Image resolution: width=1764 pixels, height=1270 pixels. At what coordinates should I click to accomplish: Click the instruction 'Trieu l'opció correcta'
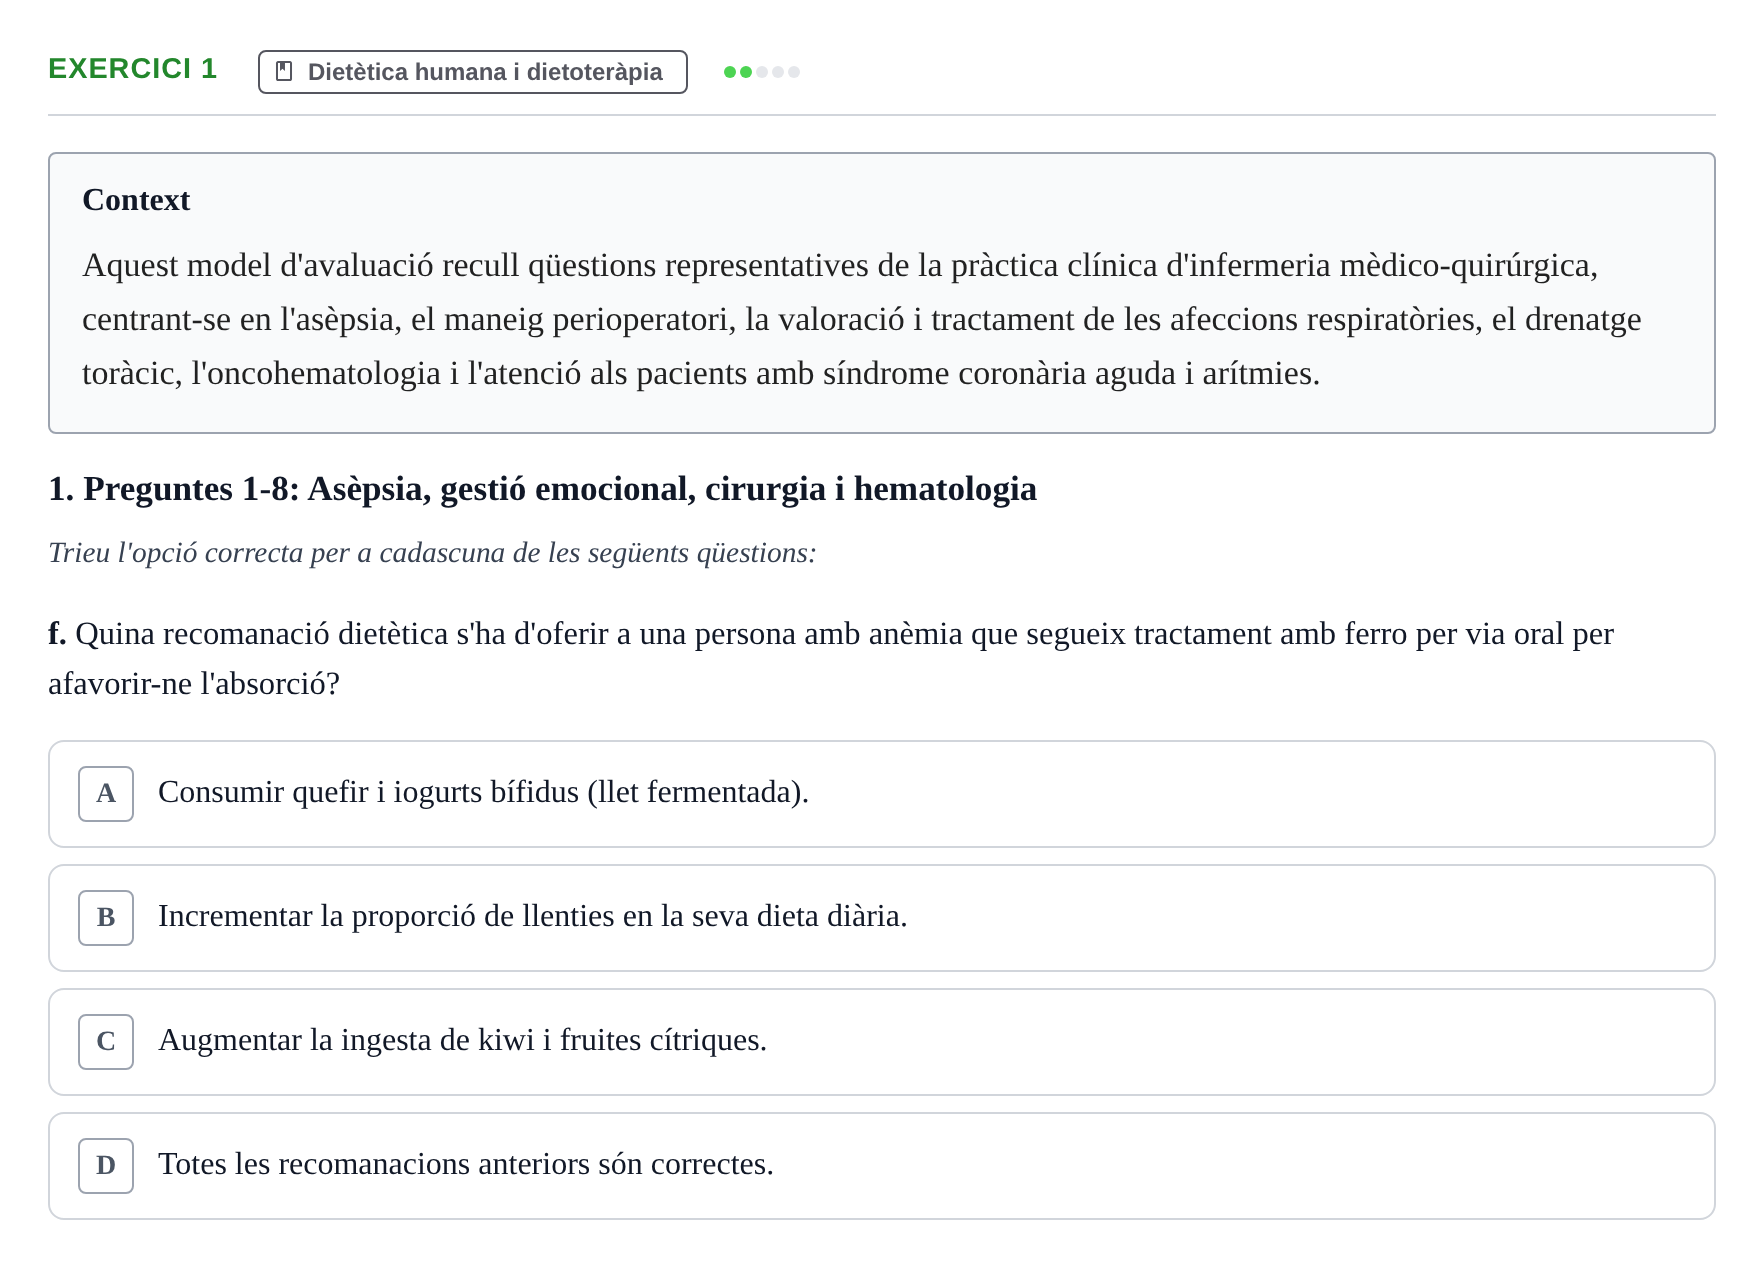(432, 553)
